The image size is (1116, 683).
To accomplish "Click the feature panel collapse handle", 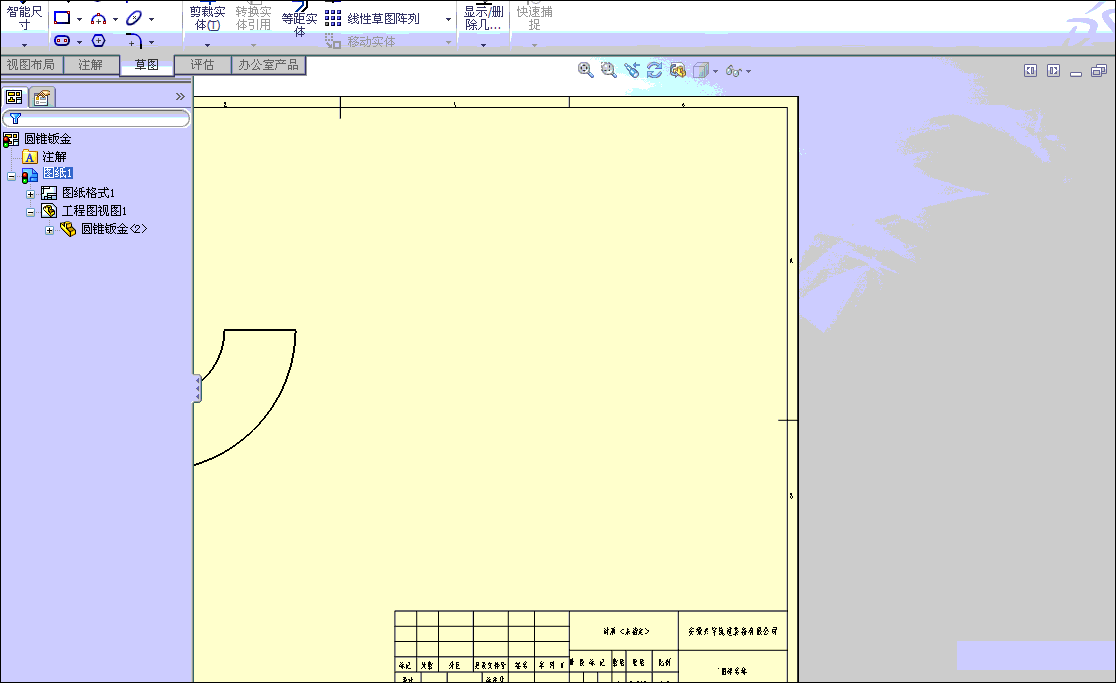I will coord(197,389).
